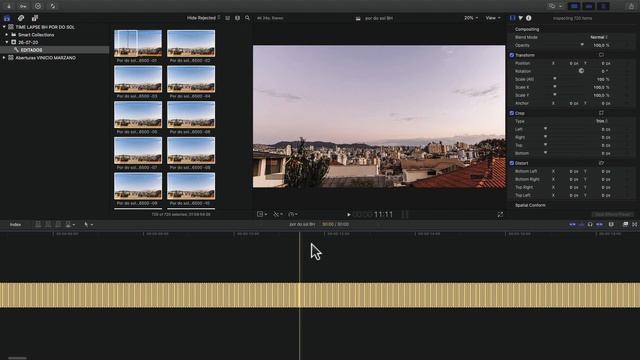Open the View options dropdown
Image resolution: width=640 pixels, height=360 pixels.
pyautogui.click(x=493, y=18)
